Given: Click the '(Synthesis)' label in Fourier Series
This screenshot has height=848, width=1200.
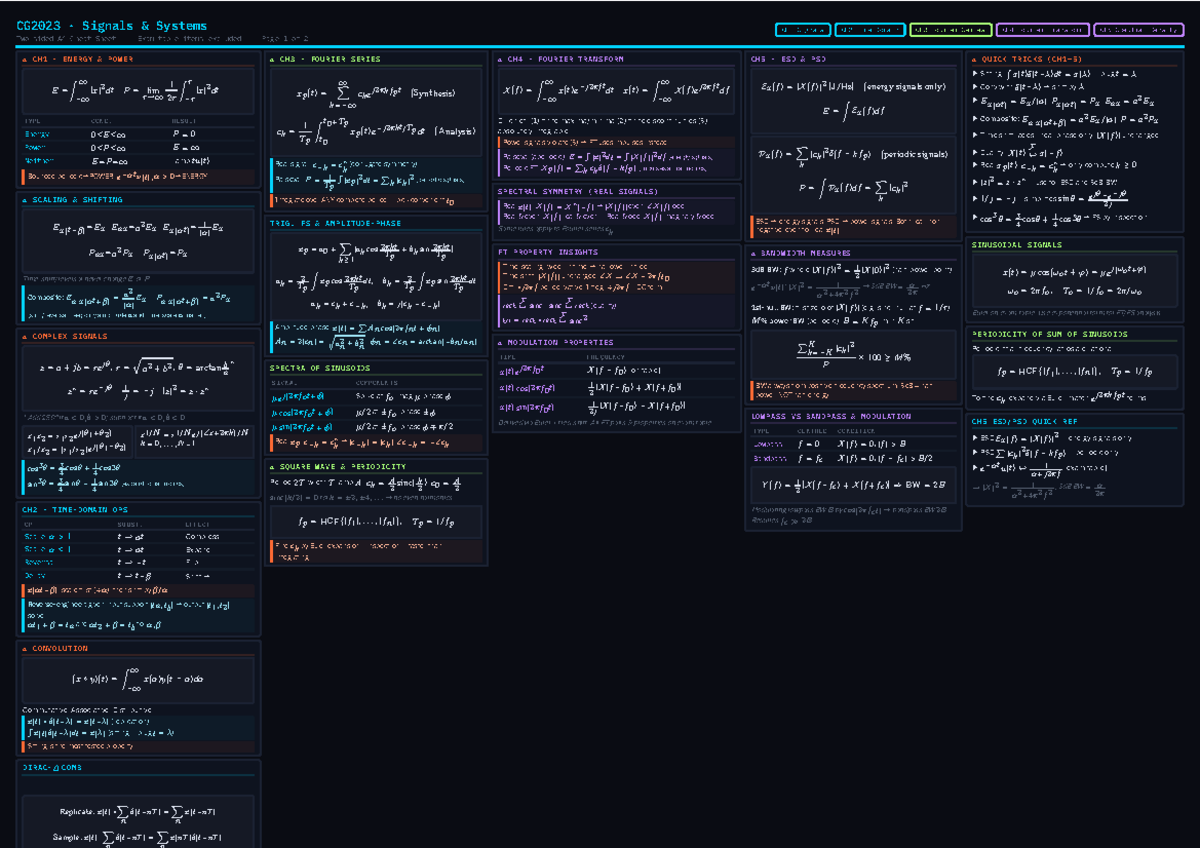Looking at the screenshot, I should (432, 93).
